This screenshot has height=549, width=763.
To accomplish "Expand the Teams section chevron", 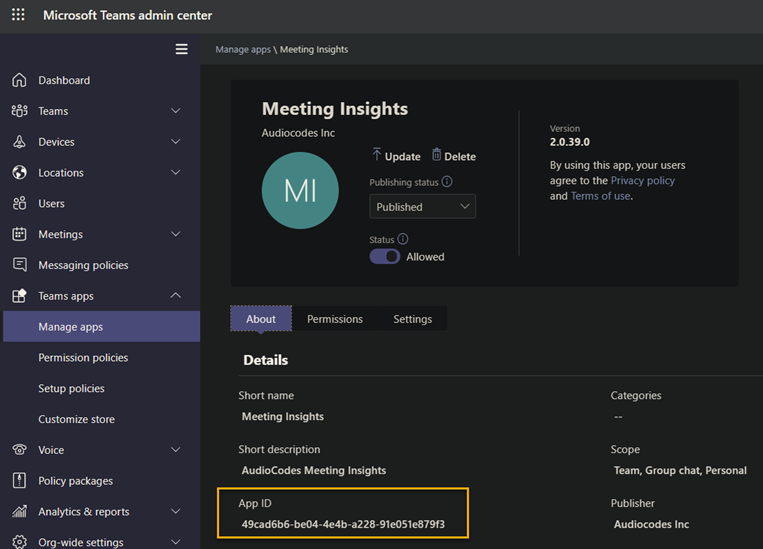I will click(x=176, y=111).
